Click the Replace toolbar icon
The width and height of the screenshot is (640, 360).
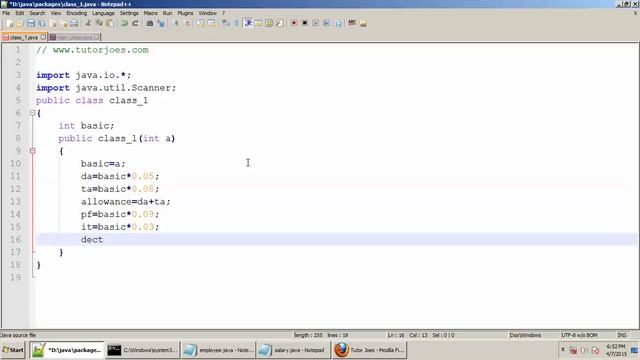point(161,23)
